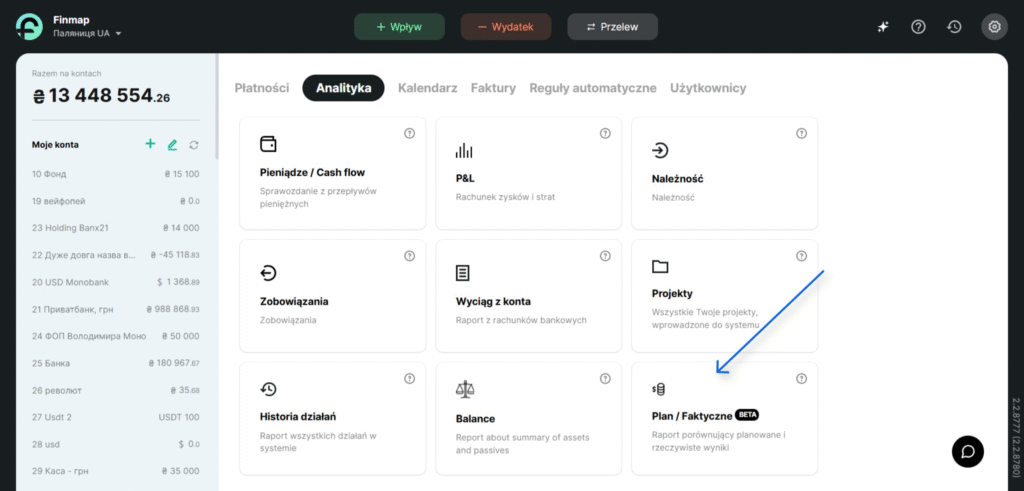Click the Przelew transfer button
The height and width of the screenshot is (491, 1024).
coord(613,27)
